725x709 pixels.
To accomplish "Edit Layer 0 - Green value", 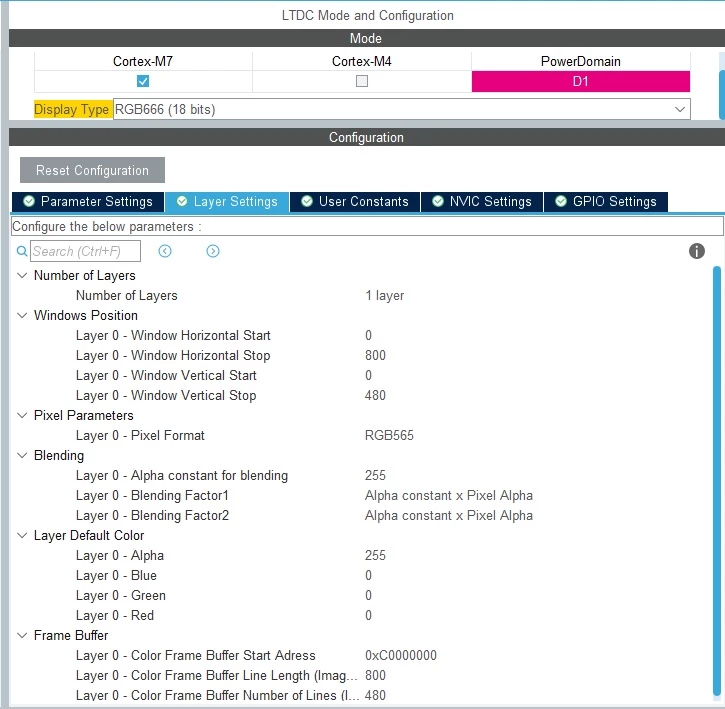I will click(369, 596).
